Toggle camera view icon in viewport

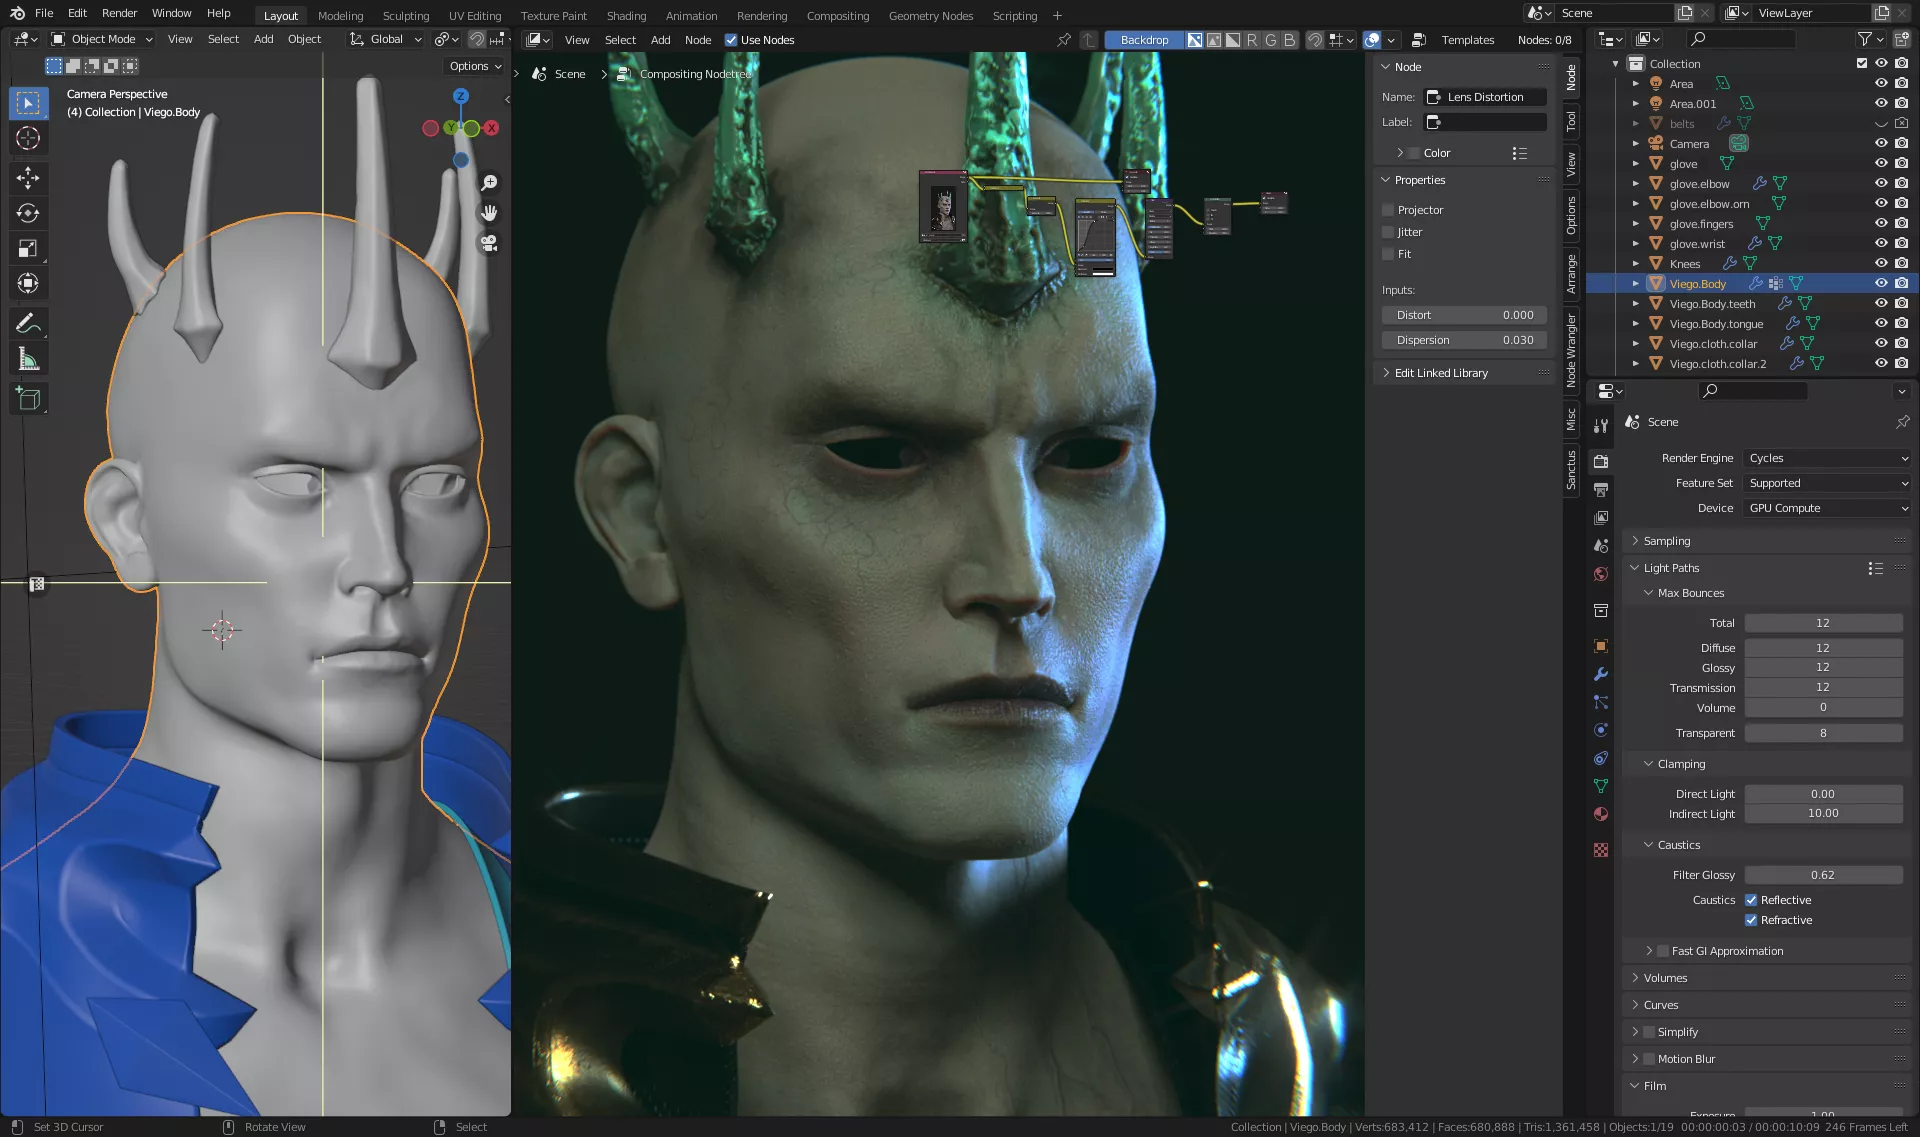coord(489,243)
